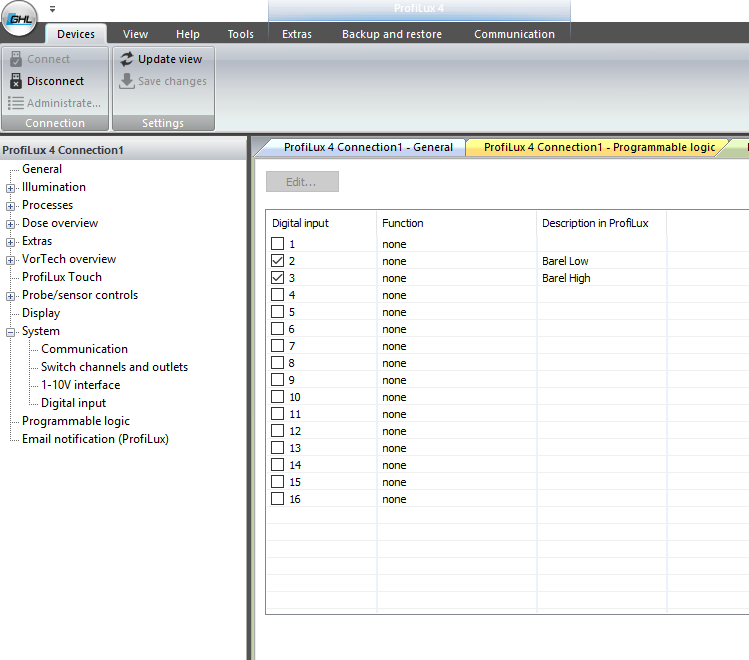
Task: Click the Function column header
Action: (x=457, y=223)
